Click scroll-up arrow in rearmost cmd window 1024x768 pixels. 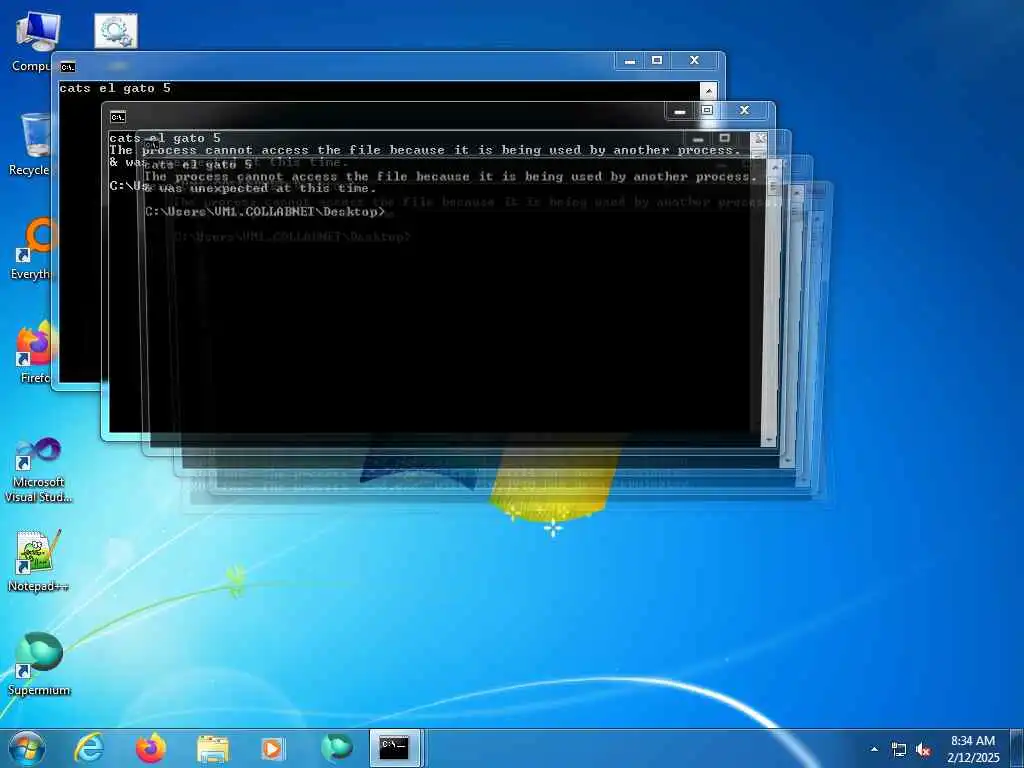pyautogui.click(x=709, y=90)
